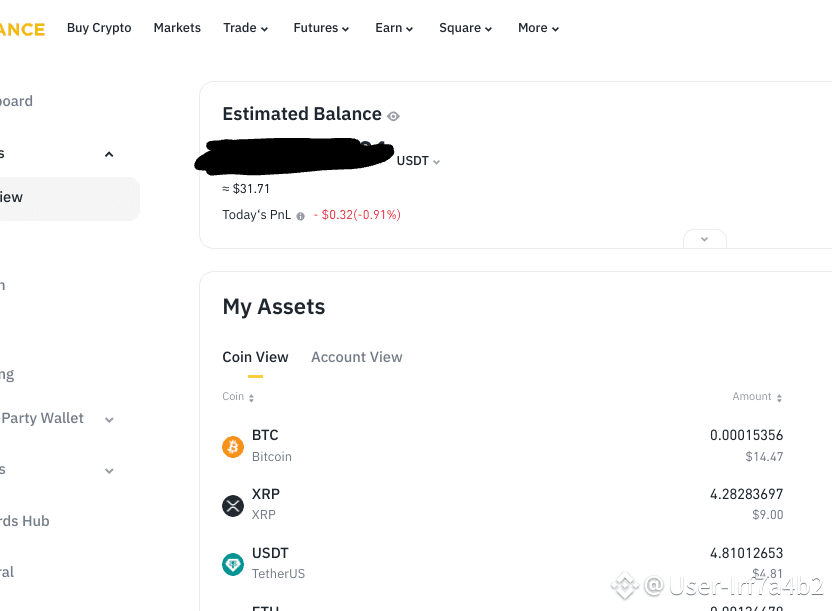Open Buy Crypto page
This screenshot has width=832, height=611.
point(99,28)
